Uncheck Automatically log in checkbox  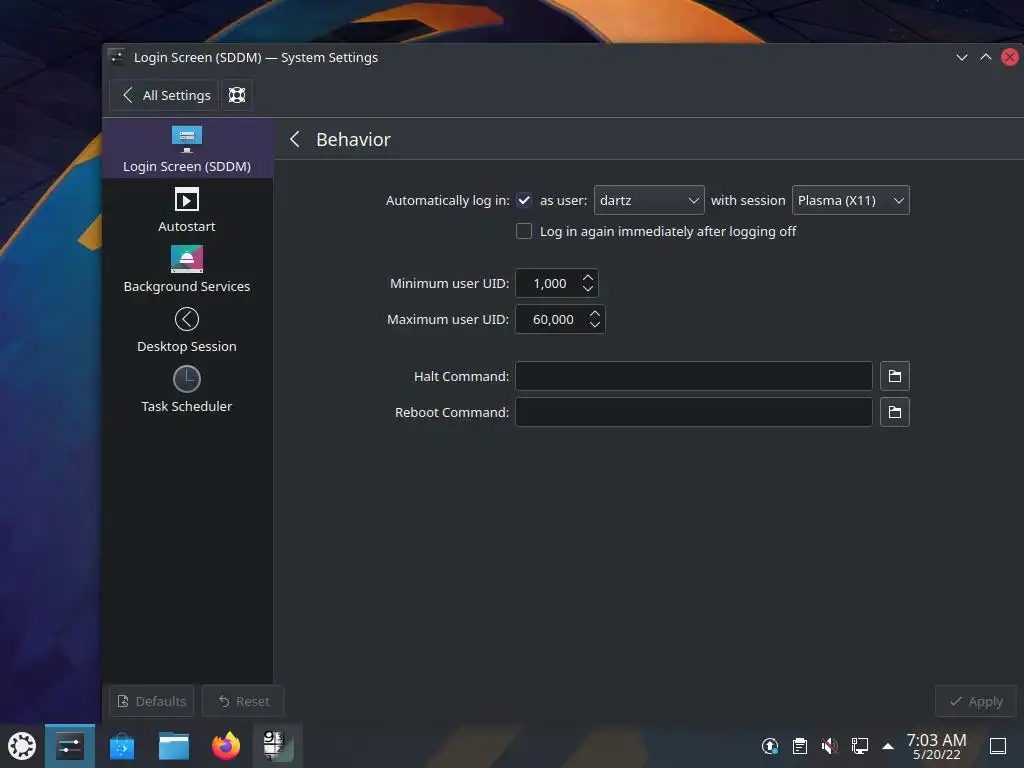(524, 200)
